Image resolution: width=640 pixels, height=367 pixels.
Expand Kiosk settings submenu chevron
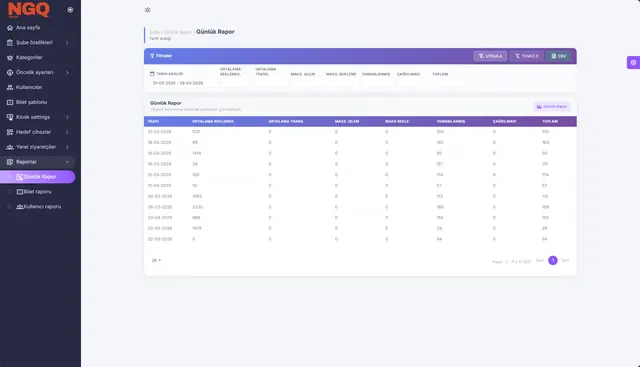click(x=67, y=117)
